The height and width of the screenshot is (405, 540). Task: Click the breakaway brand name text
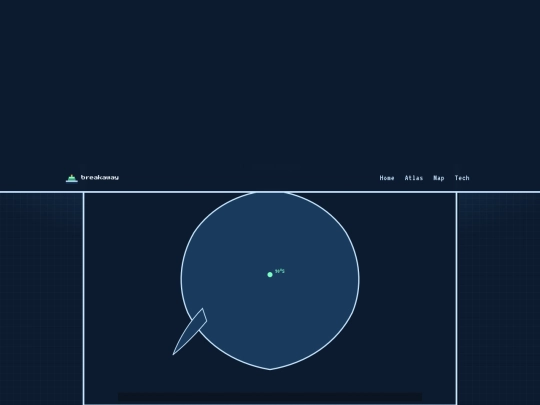click(100, 177)
